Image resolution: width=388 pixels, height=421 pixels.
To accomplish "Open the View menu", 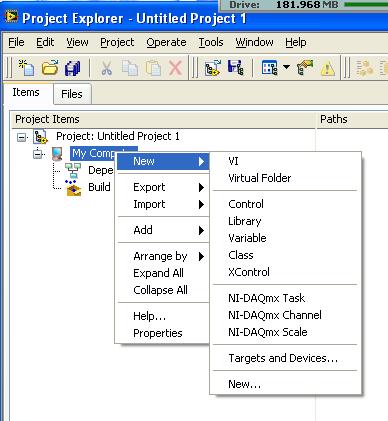I will click(x=77, y=42).
